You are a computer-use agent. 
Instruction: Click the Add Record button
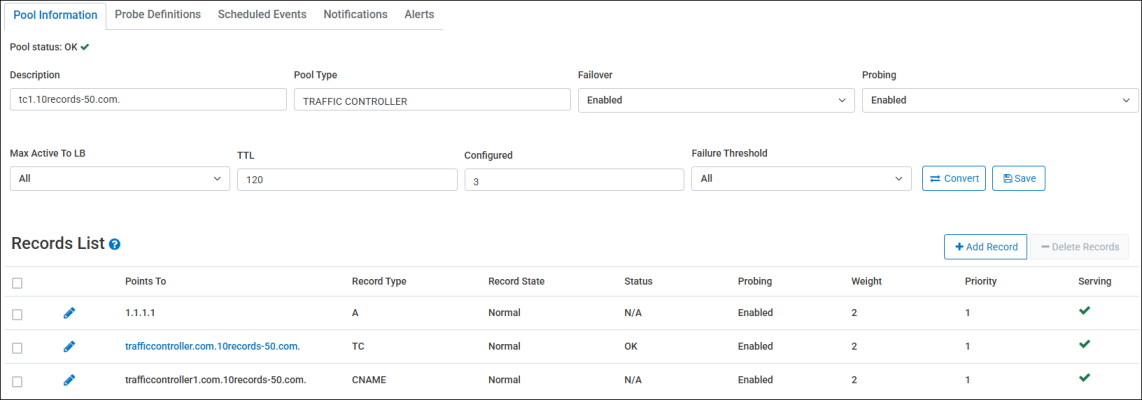click(x=985, y=247)
